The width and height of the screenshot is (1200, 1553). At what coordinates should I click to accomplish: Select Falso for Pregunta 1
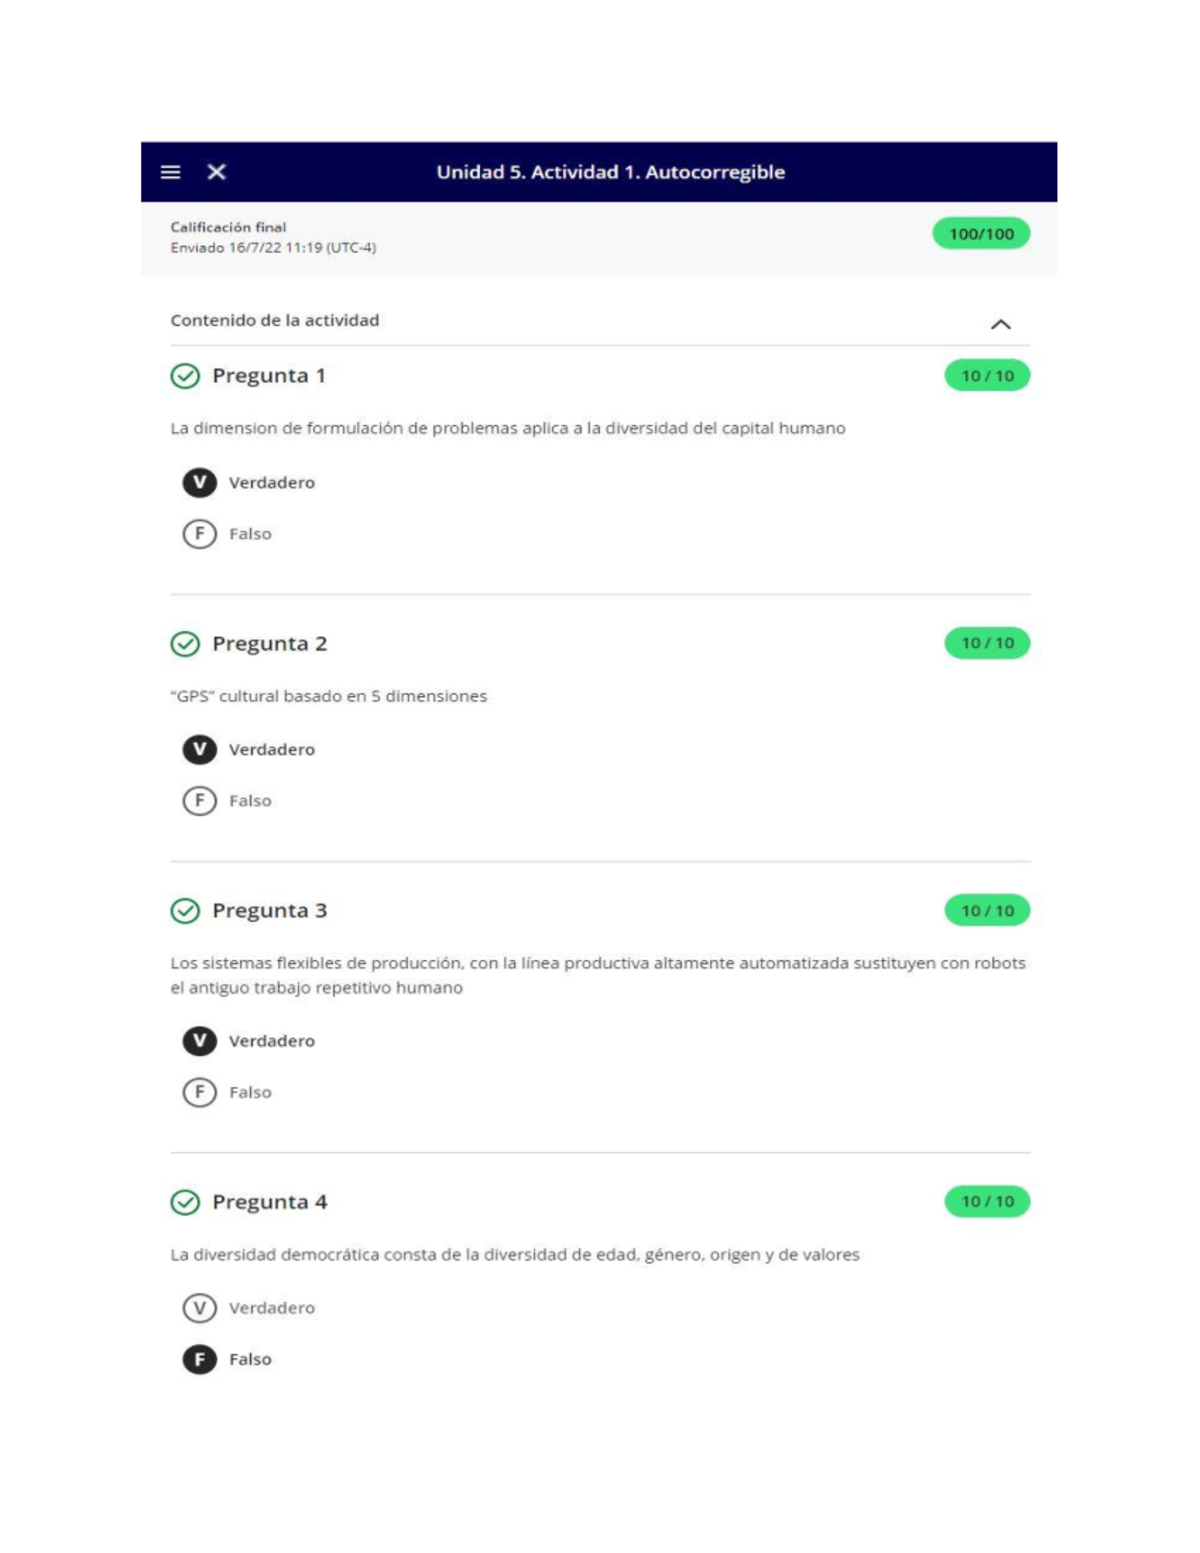click(199, 534)
